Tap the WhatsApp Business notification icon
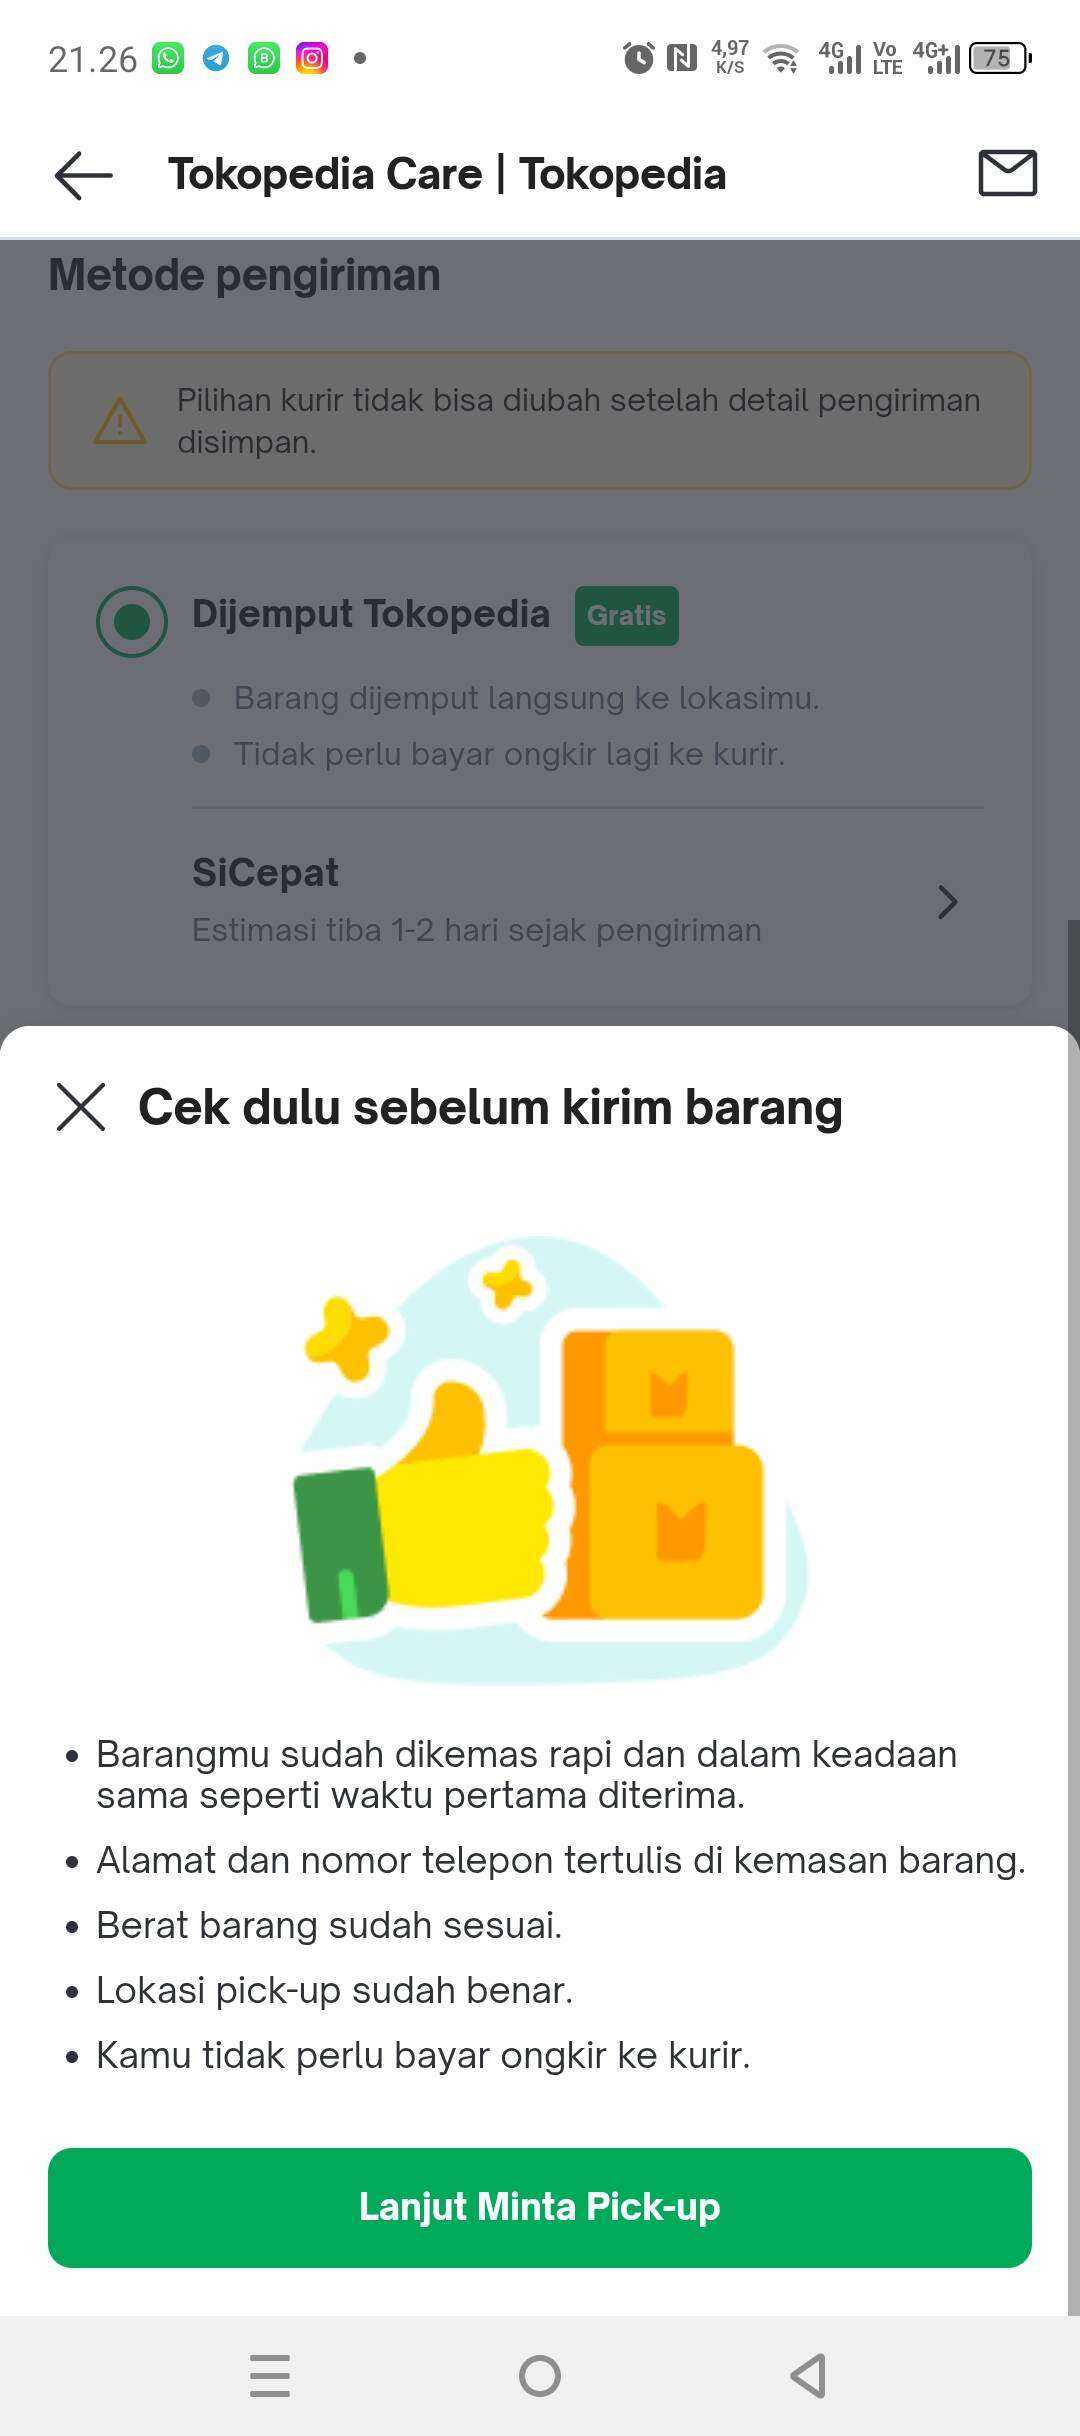 point(264,59)
